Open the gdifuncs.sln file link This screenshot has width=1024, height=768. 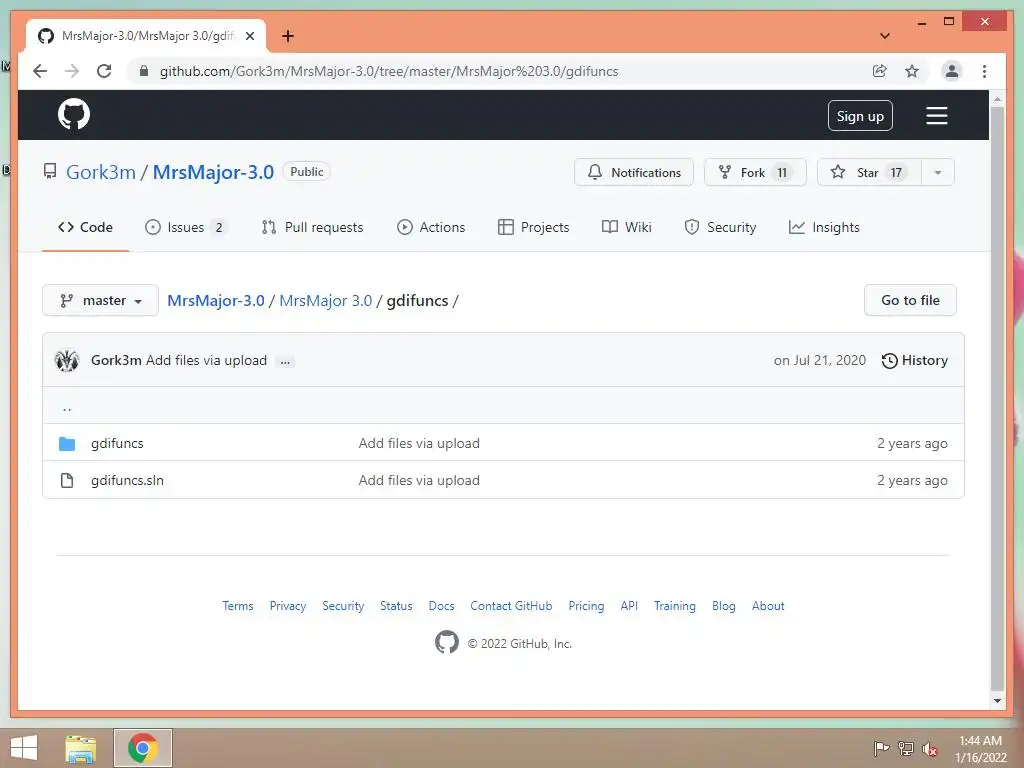coord(127,480)
